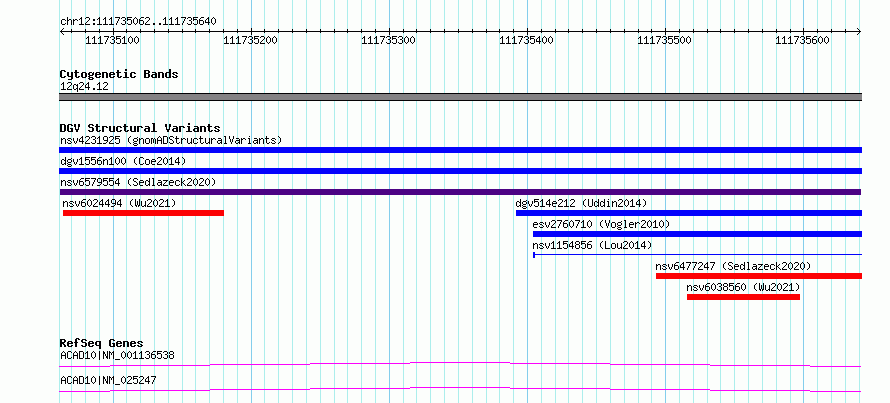Screen dimensions: 890x403
Task: Click the nsv4231925 gnomAD blue variant bar
Action: pyautogui.click(x=460, y=150)
